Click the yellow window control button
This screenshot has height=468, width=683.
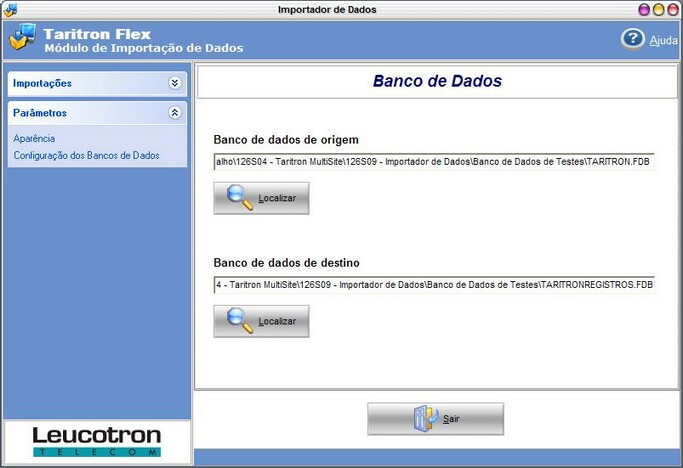pyautogui.click(x=658, y=10)
